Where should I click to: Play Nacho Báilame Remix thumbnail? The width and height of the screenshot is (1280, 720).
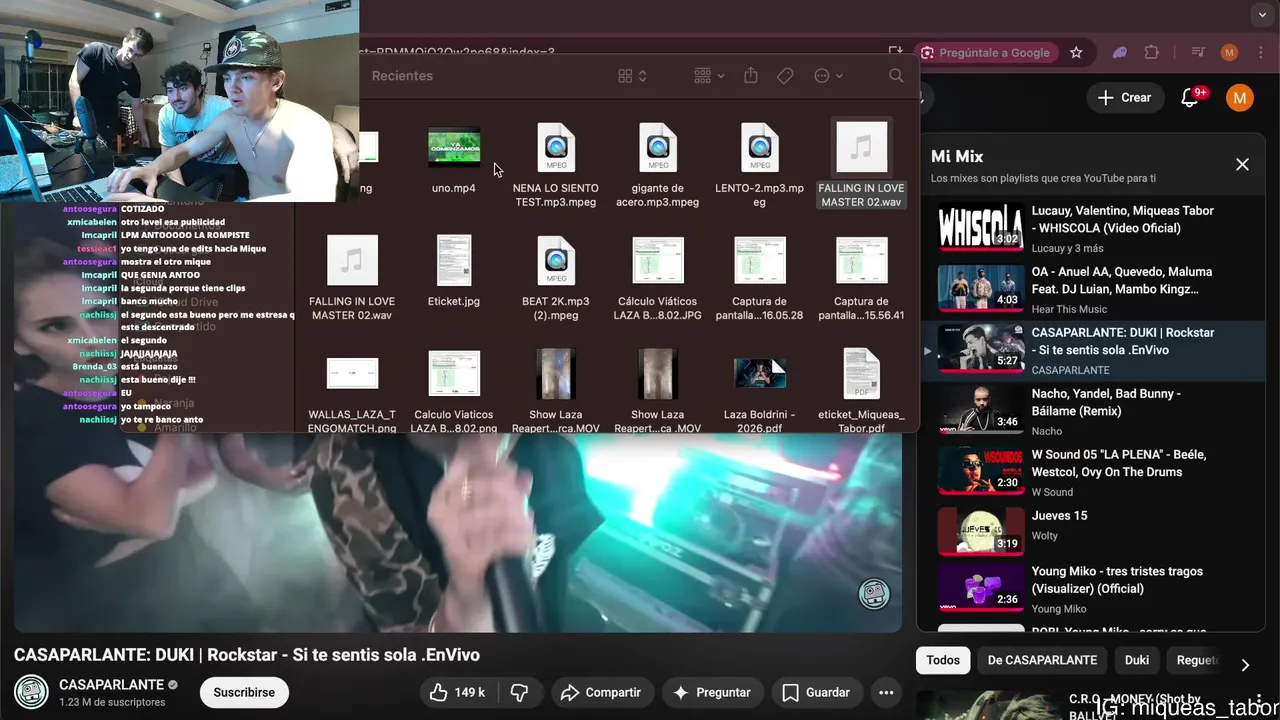[x=981, y=410]
